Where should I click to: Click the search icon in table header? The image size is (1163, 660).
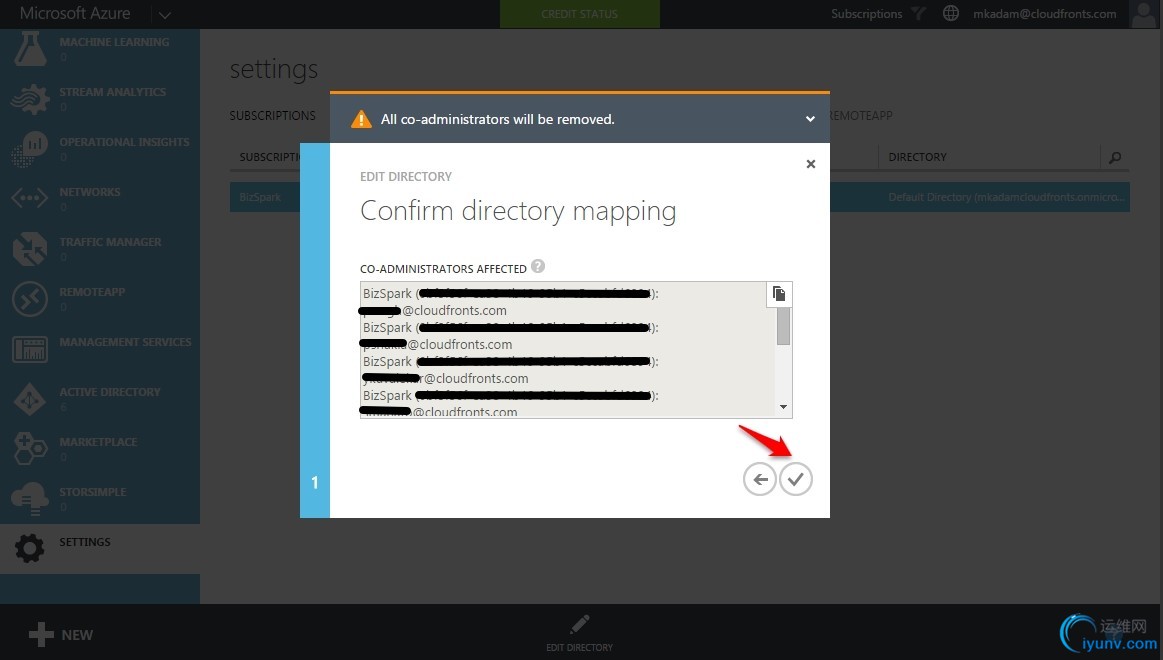[1115, 157]
